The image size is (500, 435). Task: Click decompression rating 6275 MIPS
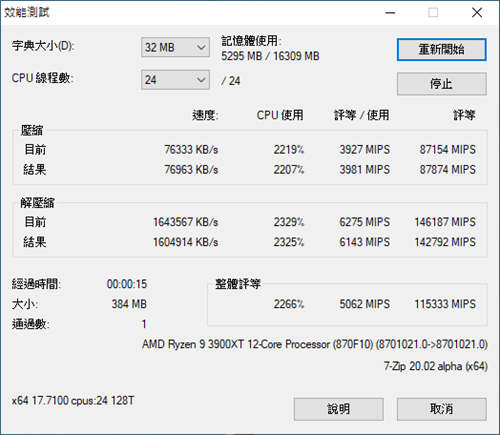(365, 222)
